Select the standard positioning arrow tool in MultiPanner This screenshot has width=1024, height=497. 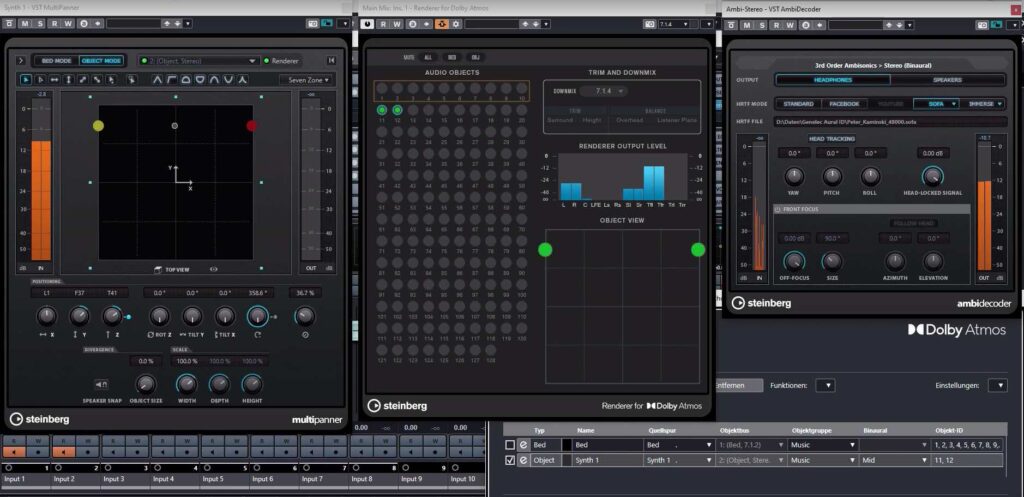25,80
